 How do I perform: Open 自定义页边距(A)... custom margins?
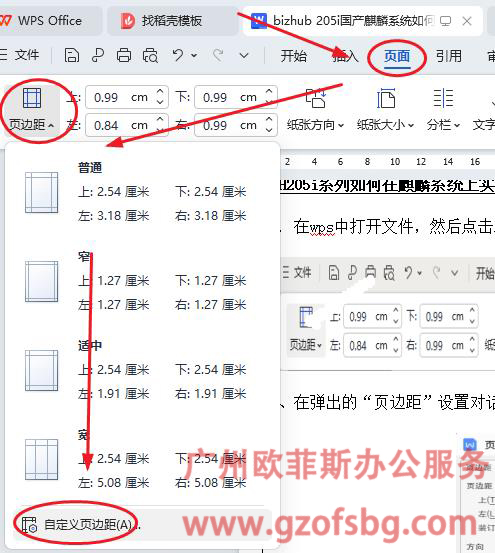click(x=143, y=525)
